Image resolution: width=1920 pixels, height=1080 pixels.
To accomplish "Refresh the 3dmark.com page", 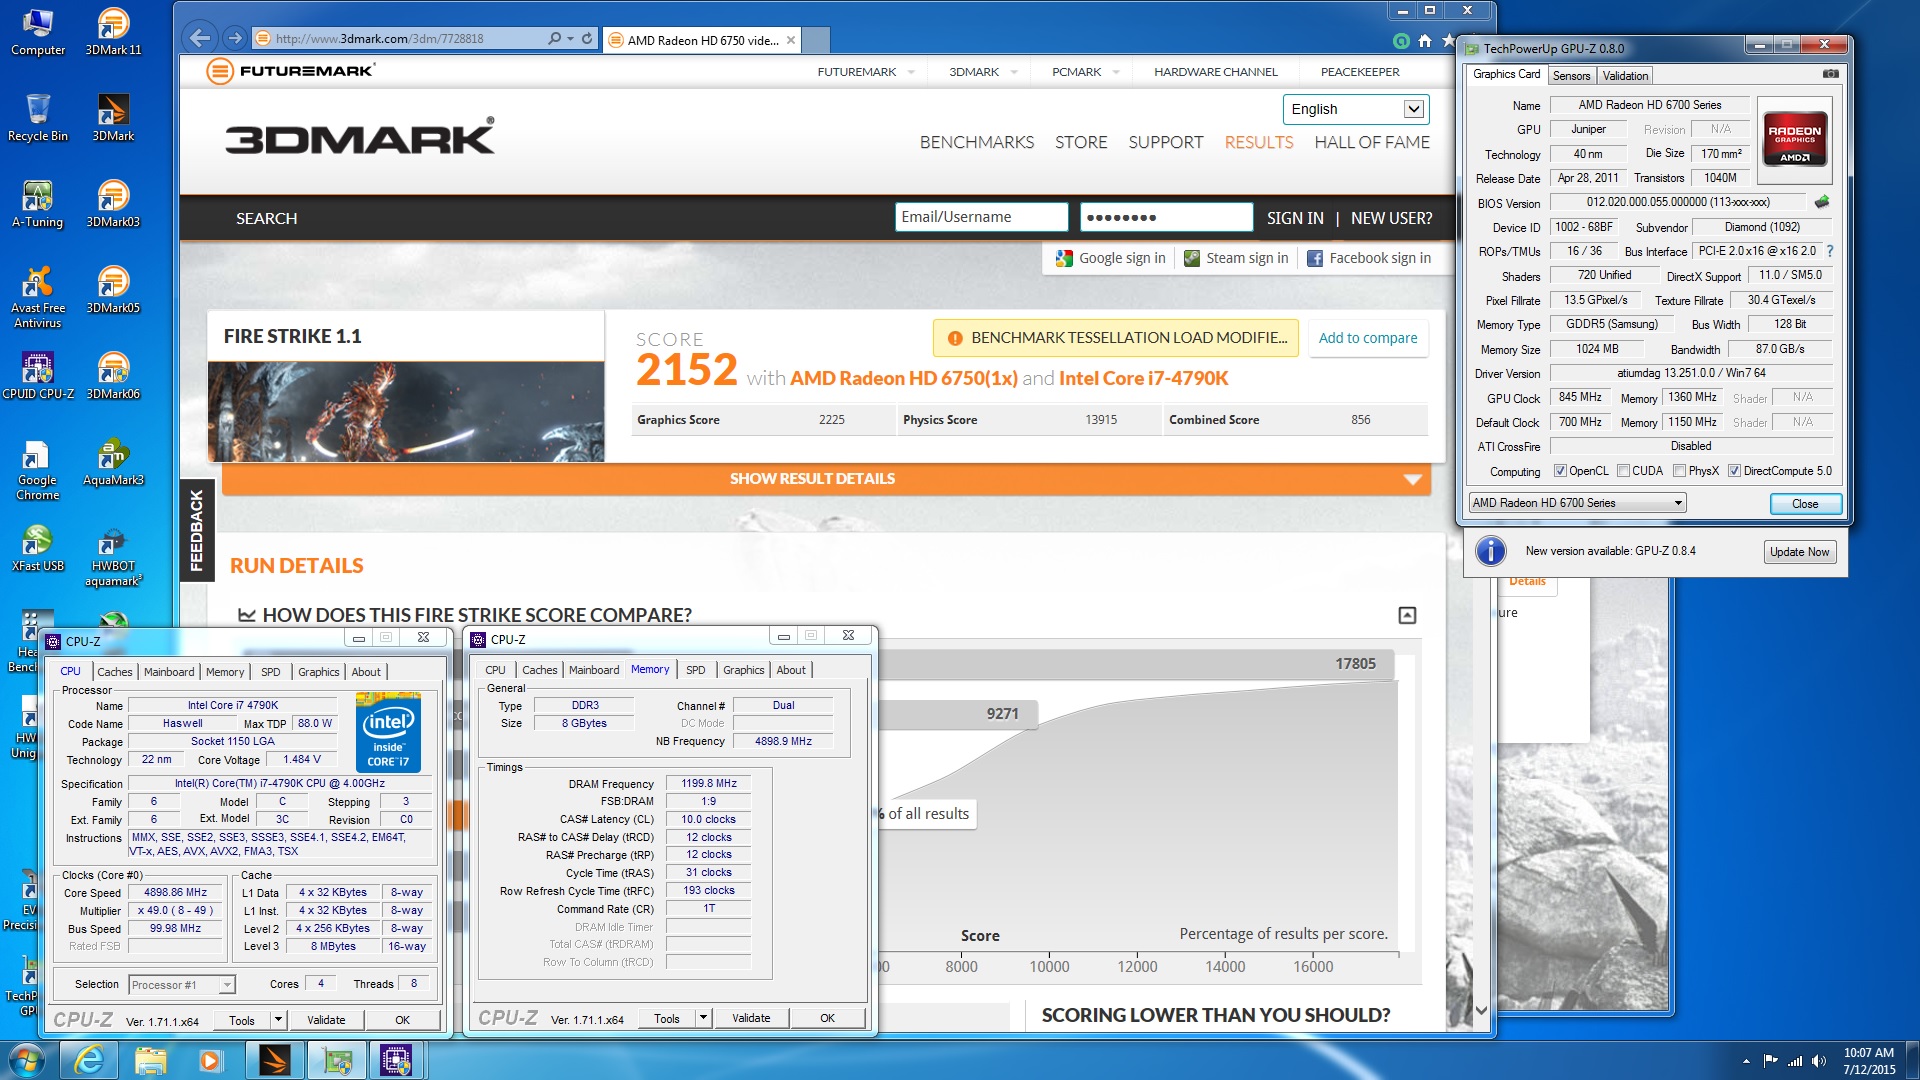I will coord(587,38).
